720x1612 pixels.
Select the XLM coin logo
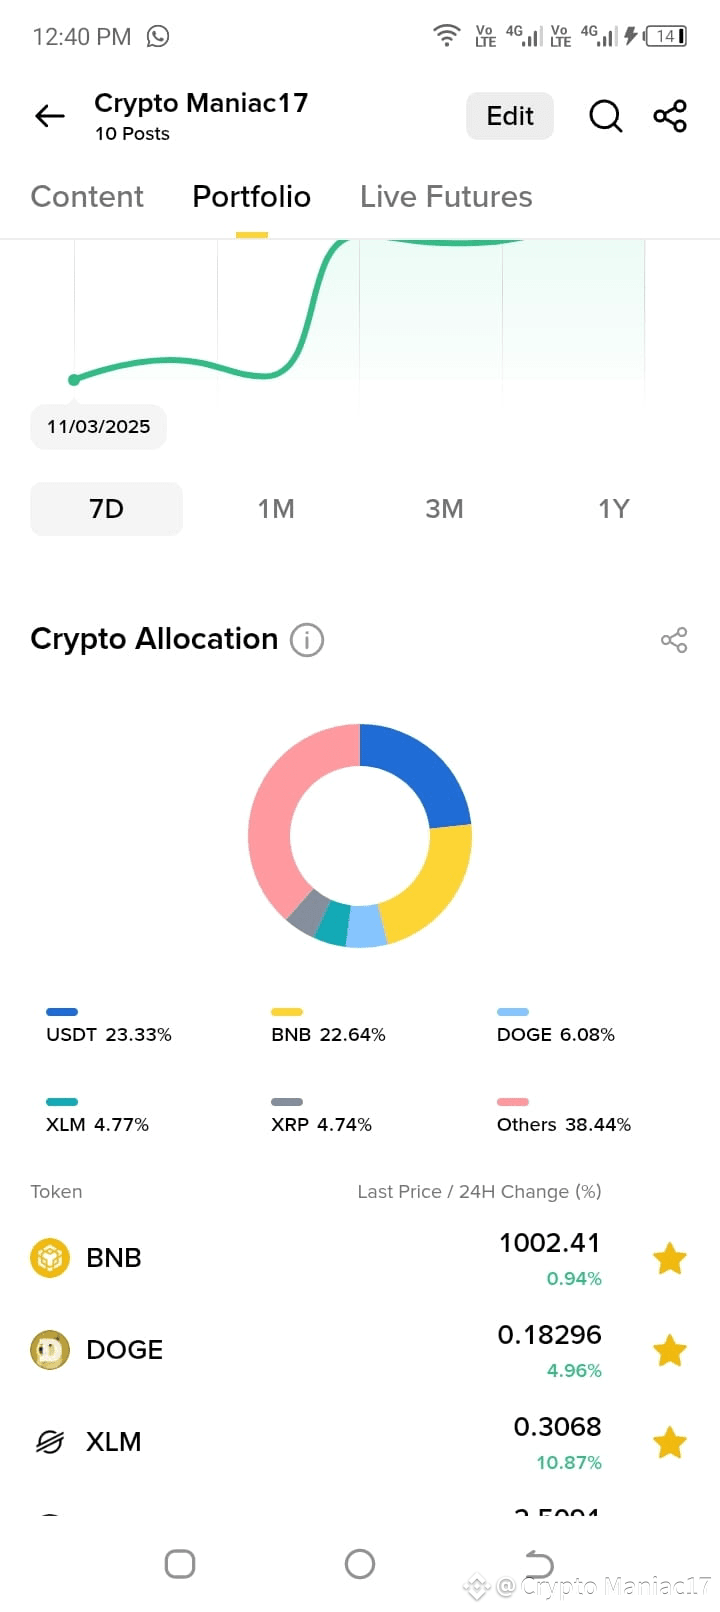(49, 1441)
